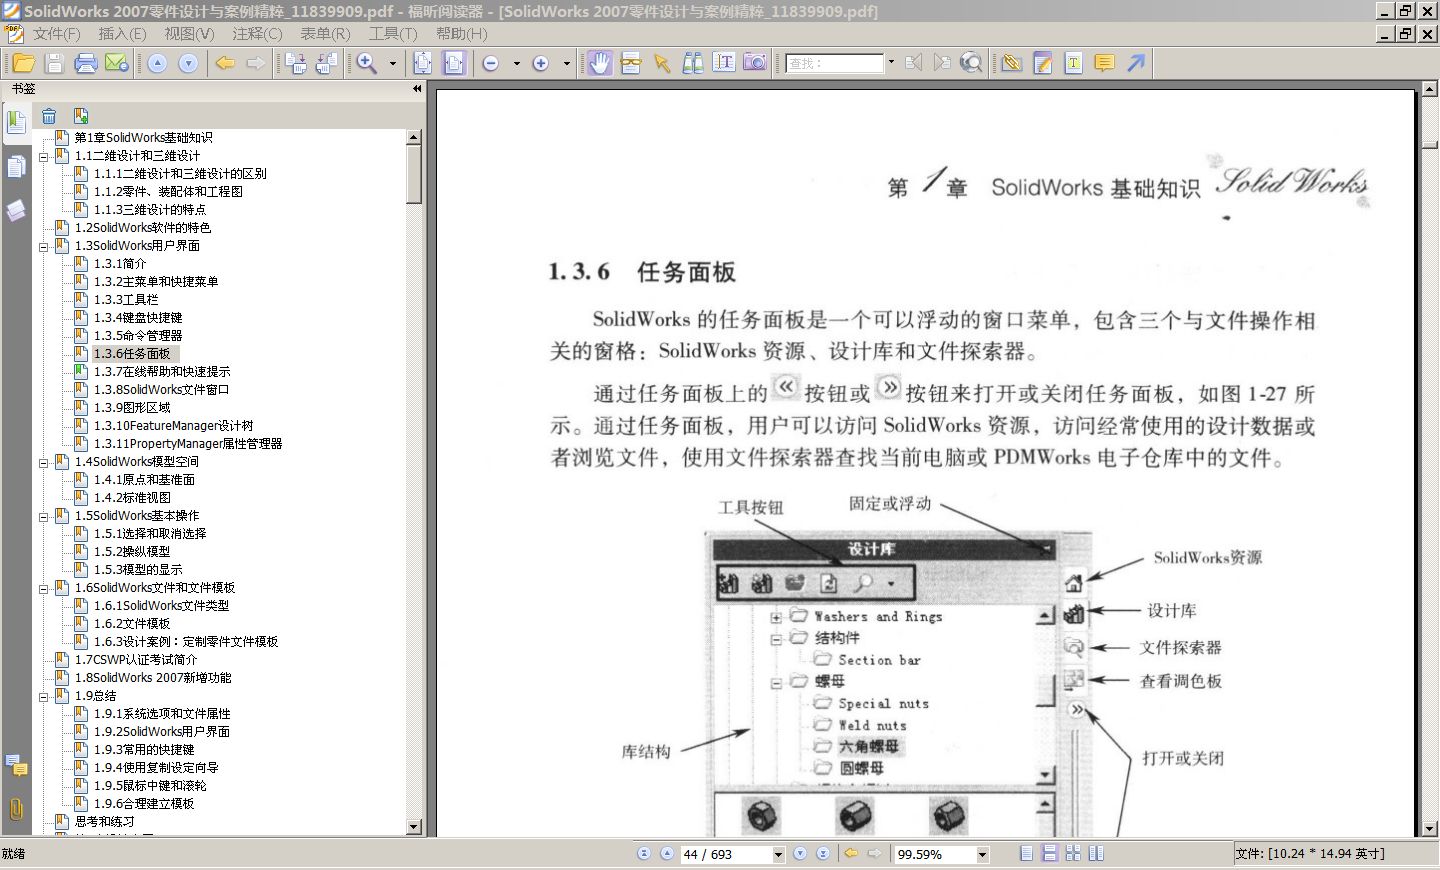Open the 注释(C) menu

click(257, 34)
